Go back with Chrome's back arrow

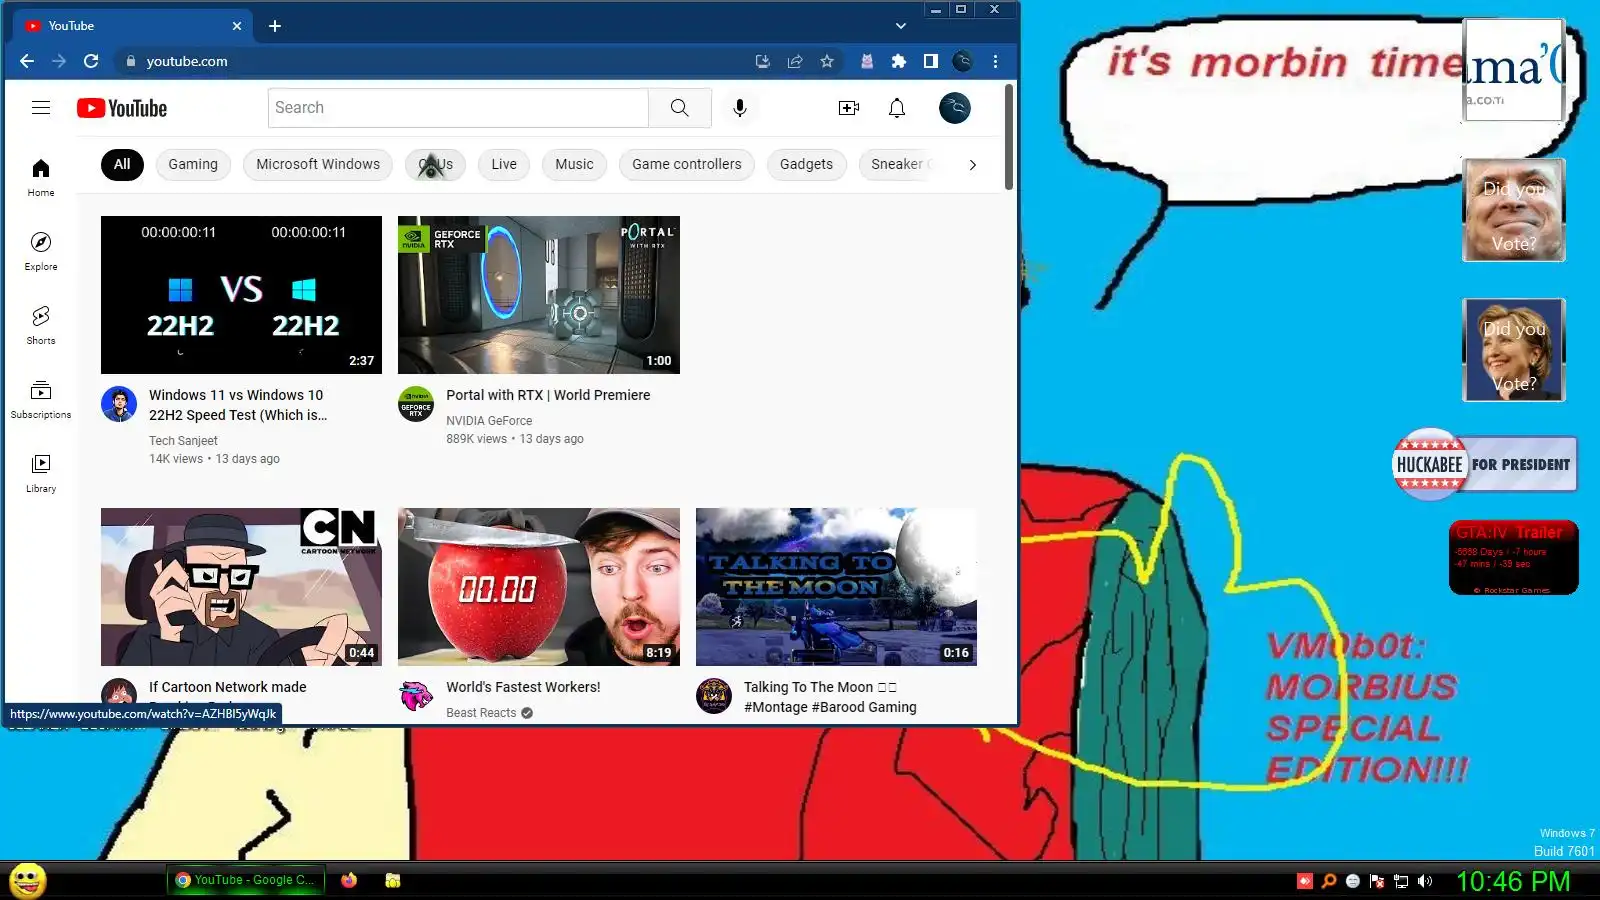pyautogui.click(x=27, y=61)
